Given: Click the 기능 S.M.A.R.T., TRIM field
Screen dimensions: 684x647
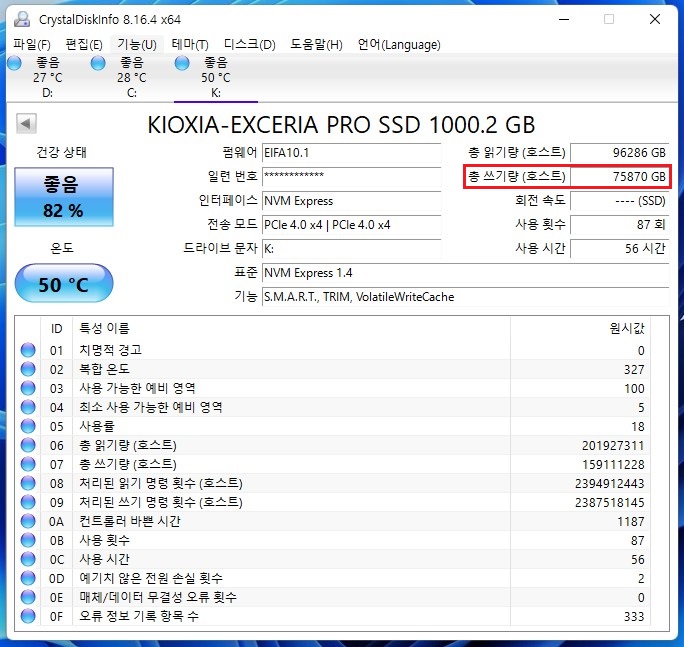Looking at the screenshot, I should [465, 297].
